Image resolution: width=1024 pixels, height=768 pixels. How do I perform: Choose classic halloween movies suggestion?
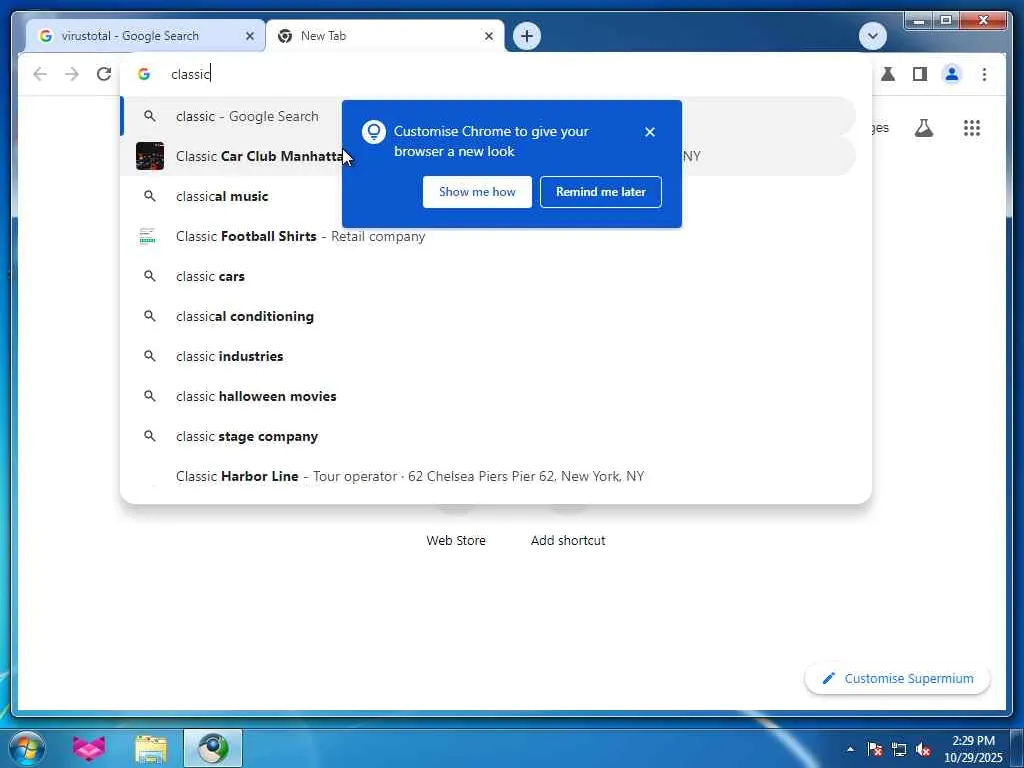pyautogui.click(x=488, y=396)
